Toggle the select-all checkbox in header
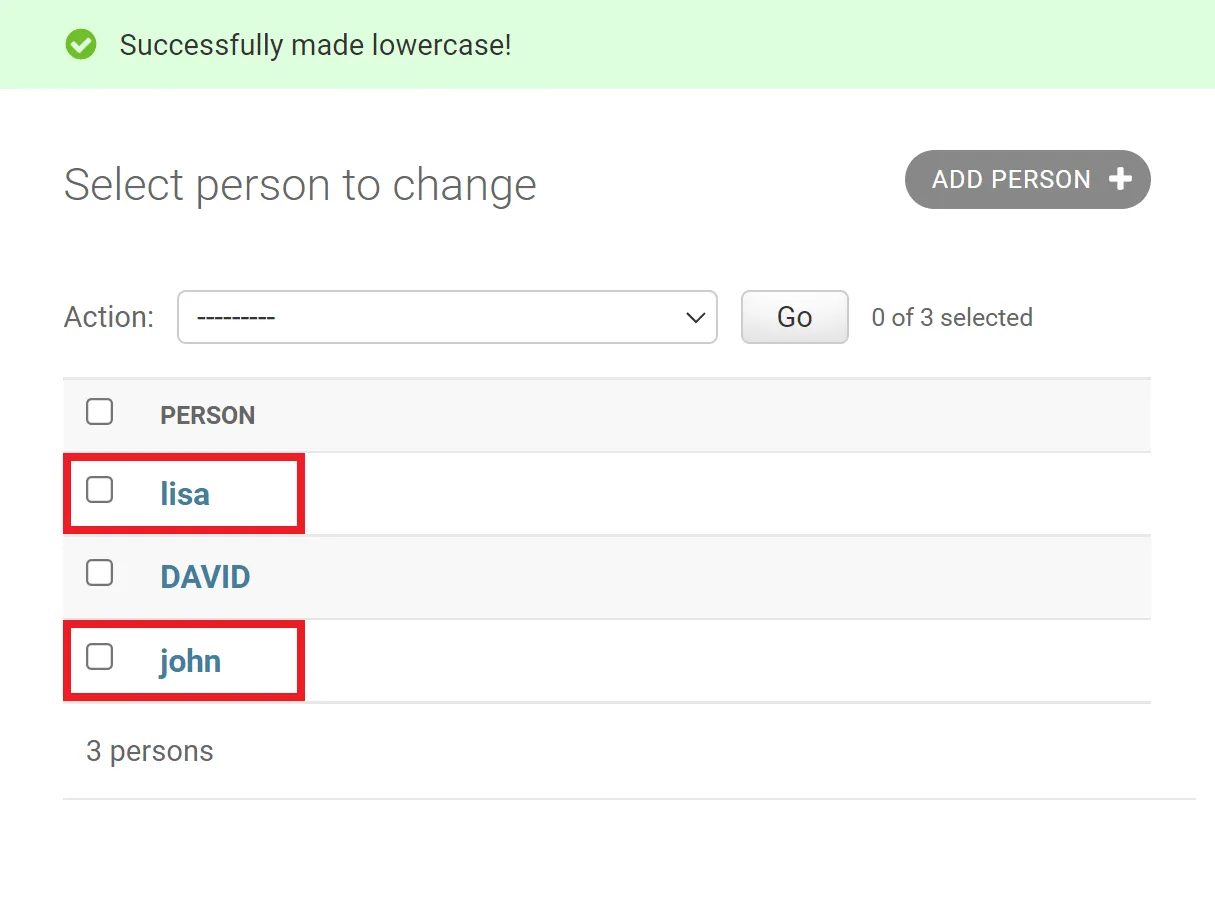This screenshot has width=1215, height=897. (x=99, y=412)
